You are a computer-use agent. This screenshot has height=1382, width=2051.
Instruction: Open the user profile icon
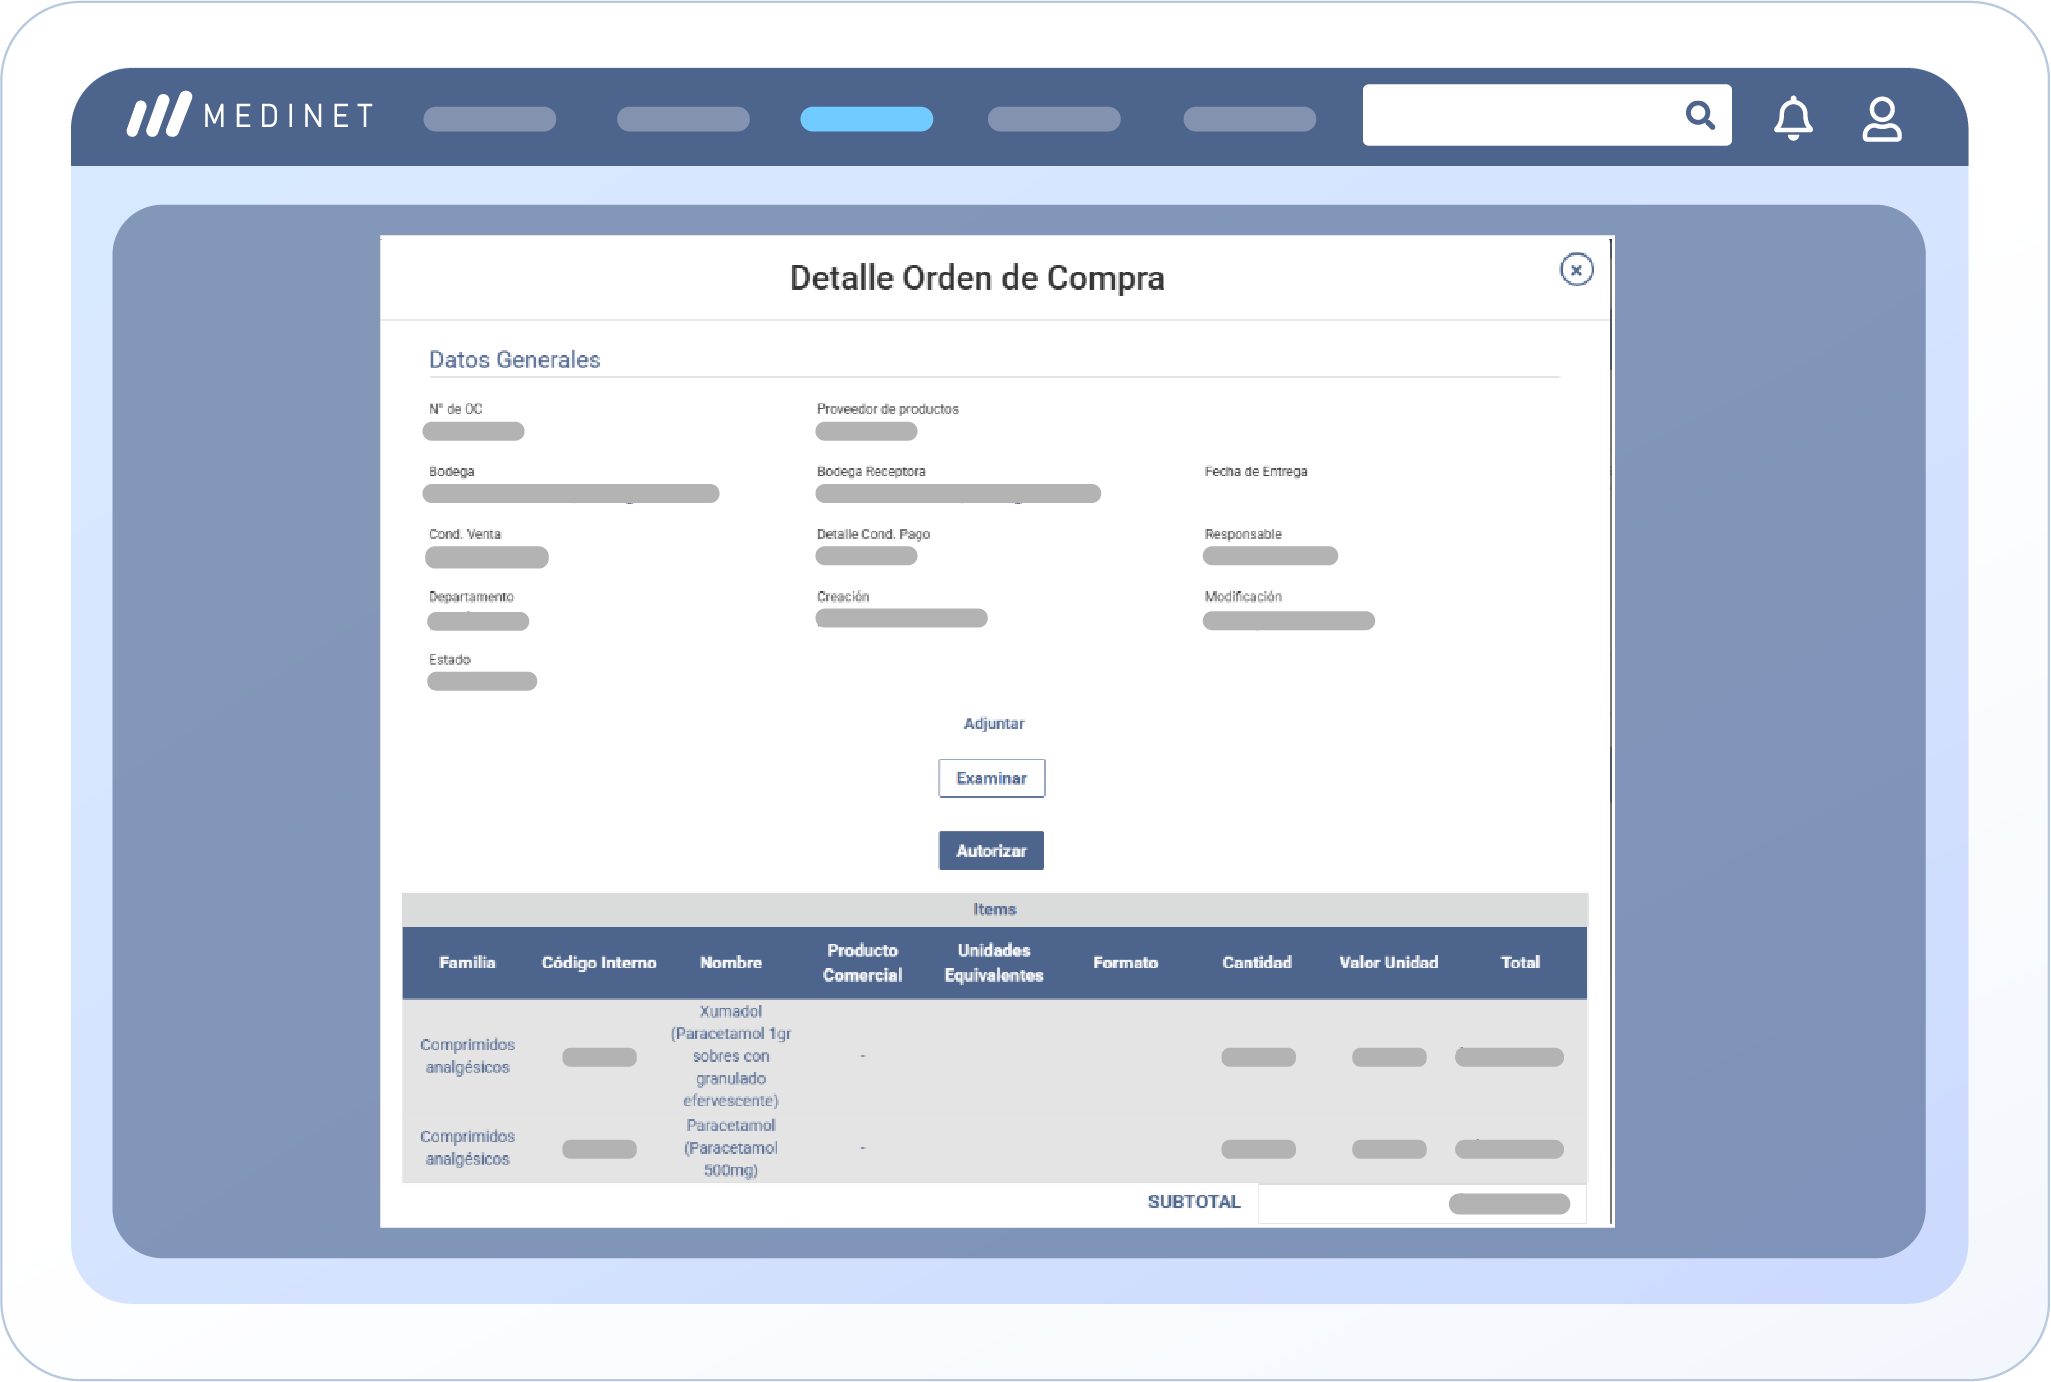click(x=1881, y=118)
